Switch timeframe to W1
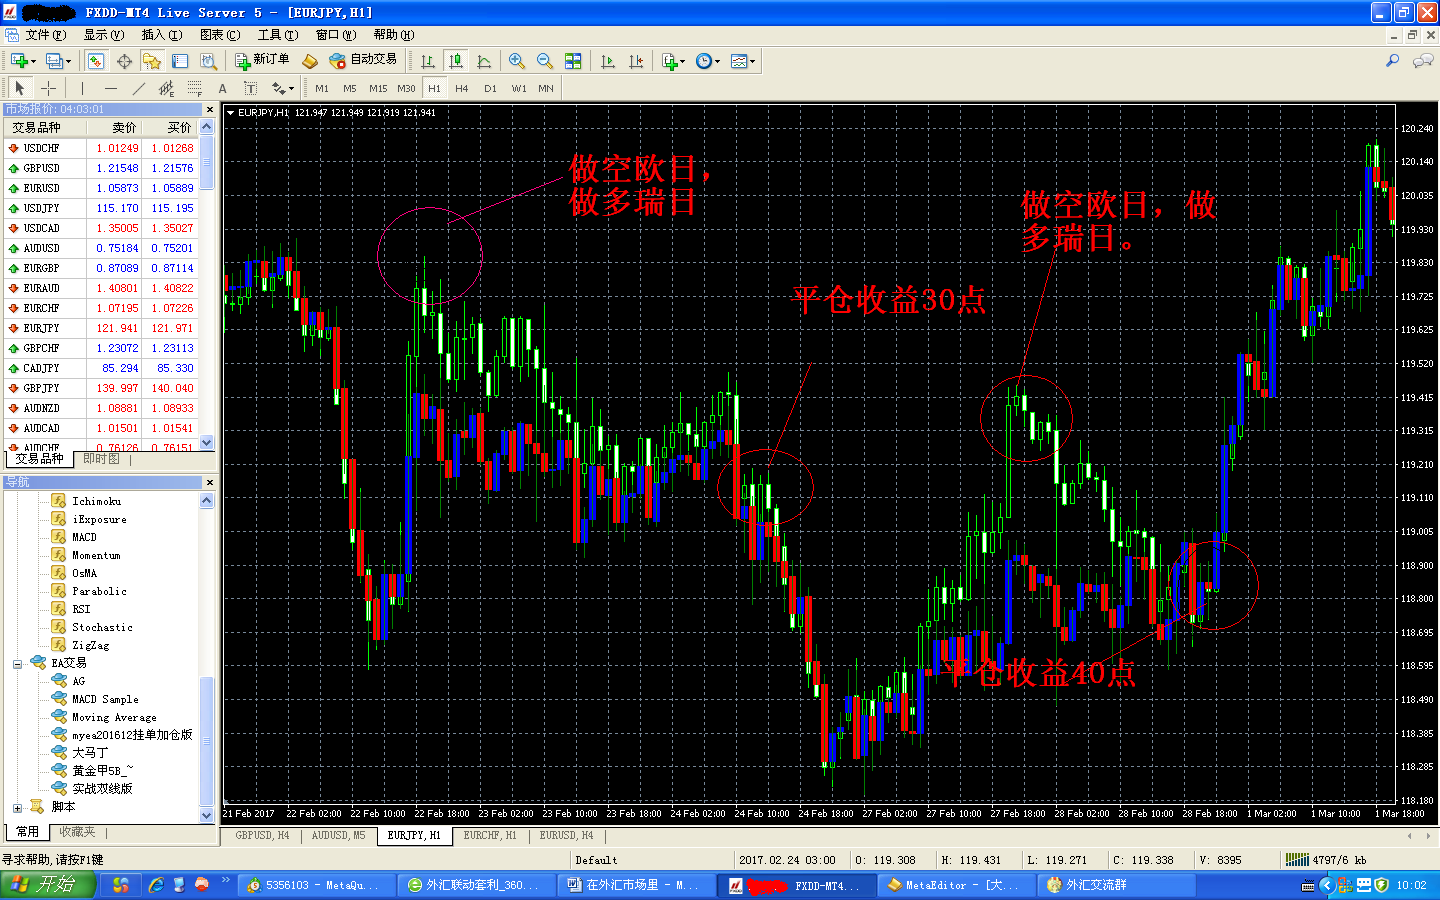This screenshot has width=1440, height=900. pyautogui.click(x=519, y=88)
